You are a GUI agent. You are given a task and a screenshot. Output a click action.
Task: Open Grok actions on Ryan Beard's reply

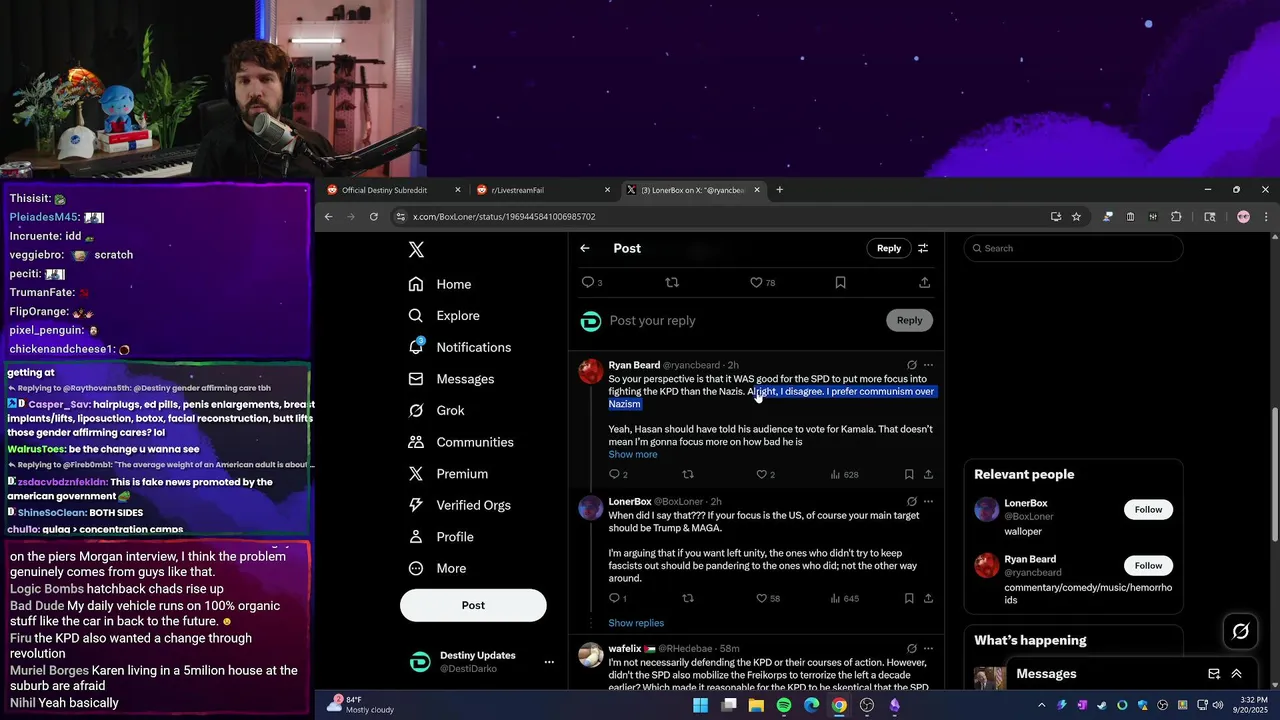point(911,365)
